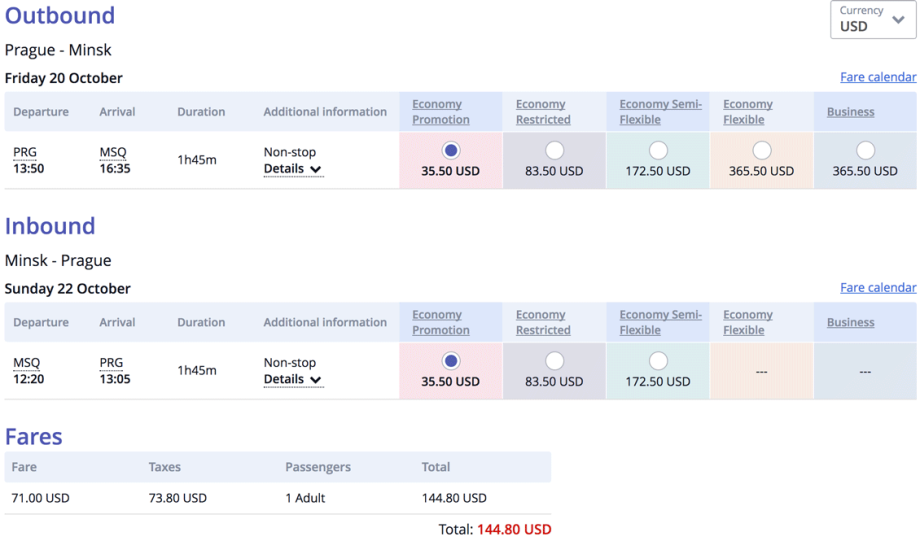
Task: Choose outbound Economy Semi-Flexible 172.50 USD fare
Action: (x=658, y=150)
